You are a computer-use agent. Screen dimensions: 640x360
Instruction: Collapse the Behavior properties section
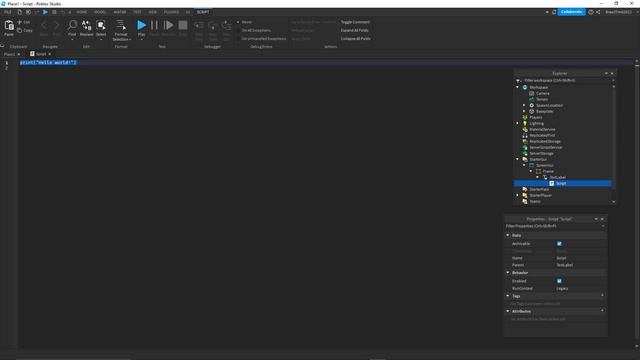click(x=508, y=272)
